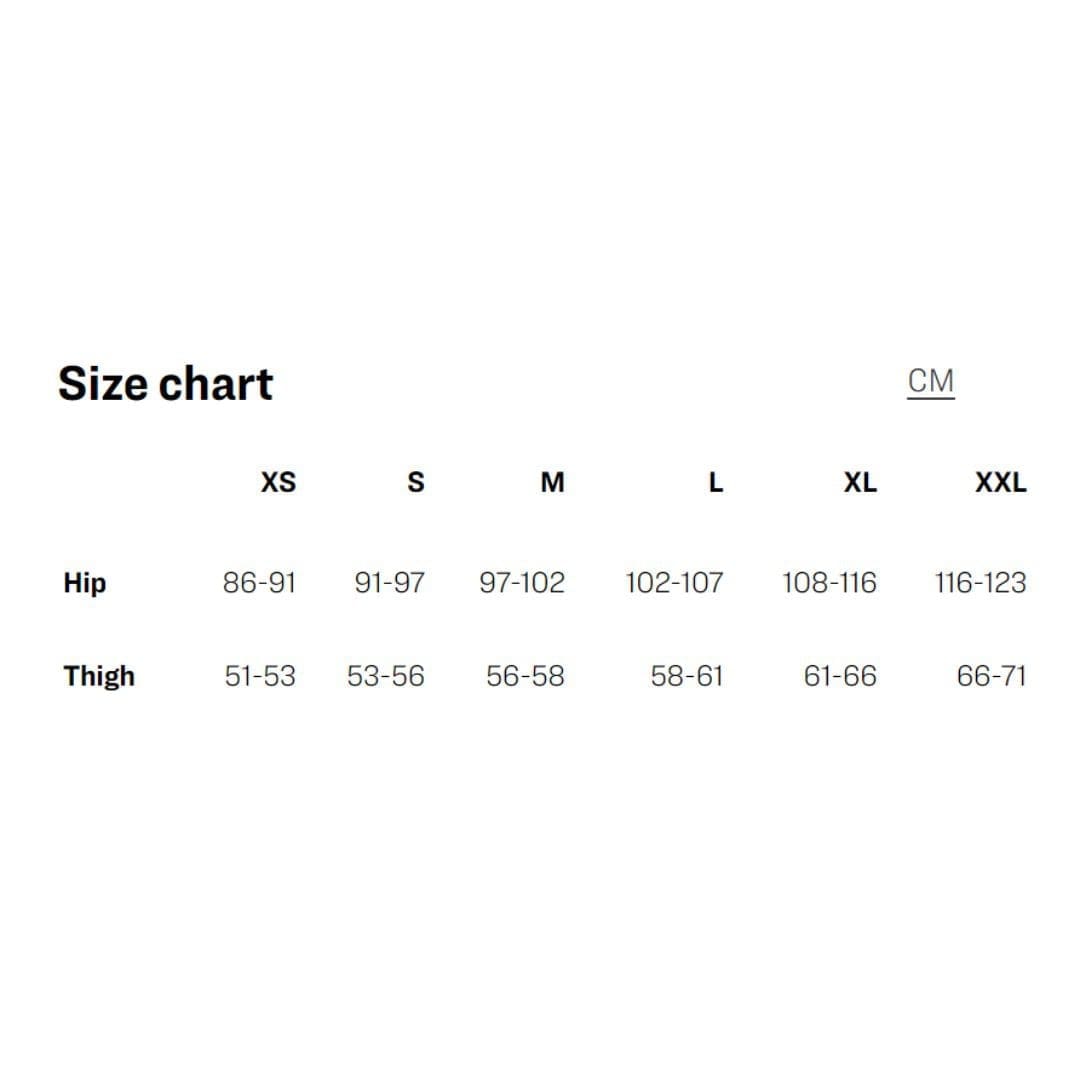The height and width of the screenshot is (1080, 1080).
Task: Click the 102-107 hip measurement
Action: click(673, 583)
